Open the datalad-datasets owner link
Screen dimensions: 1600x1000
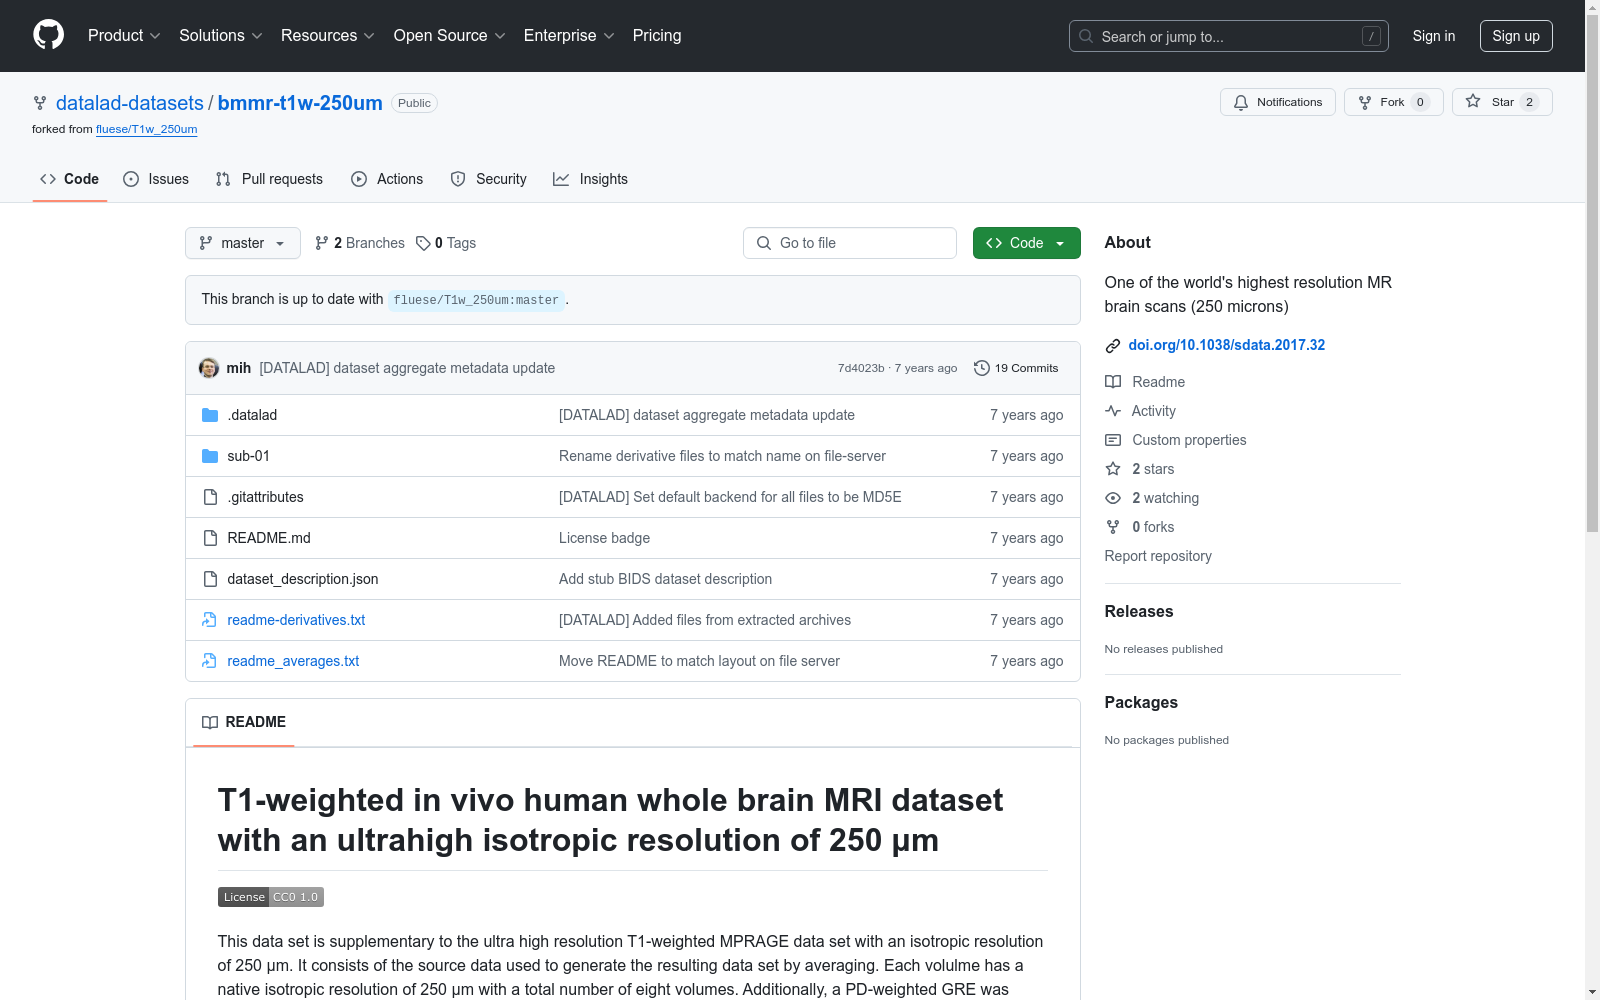[x=130, y=103]
